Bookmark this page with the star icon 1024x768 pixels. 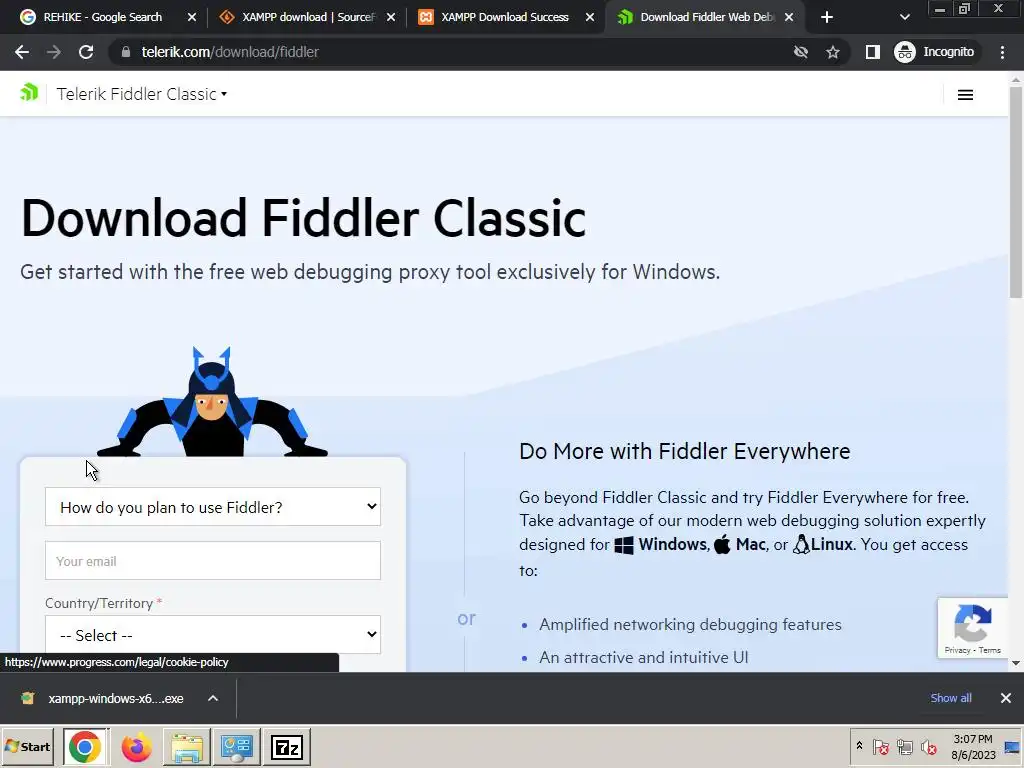[x=833, y=52]
